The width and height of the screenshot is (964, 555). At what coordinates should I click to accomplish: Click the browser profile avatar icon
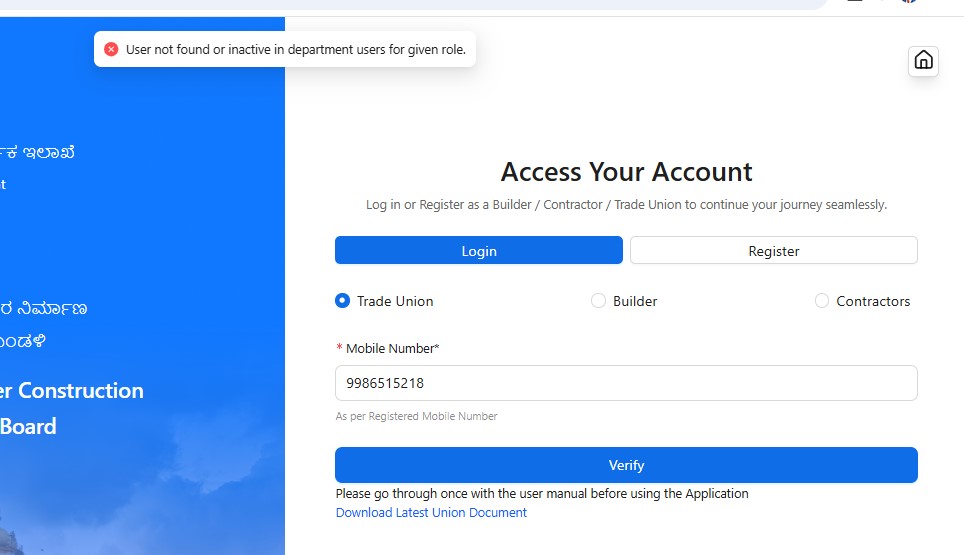coord(909,1)
